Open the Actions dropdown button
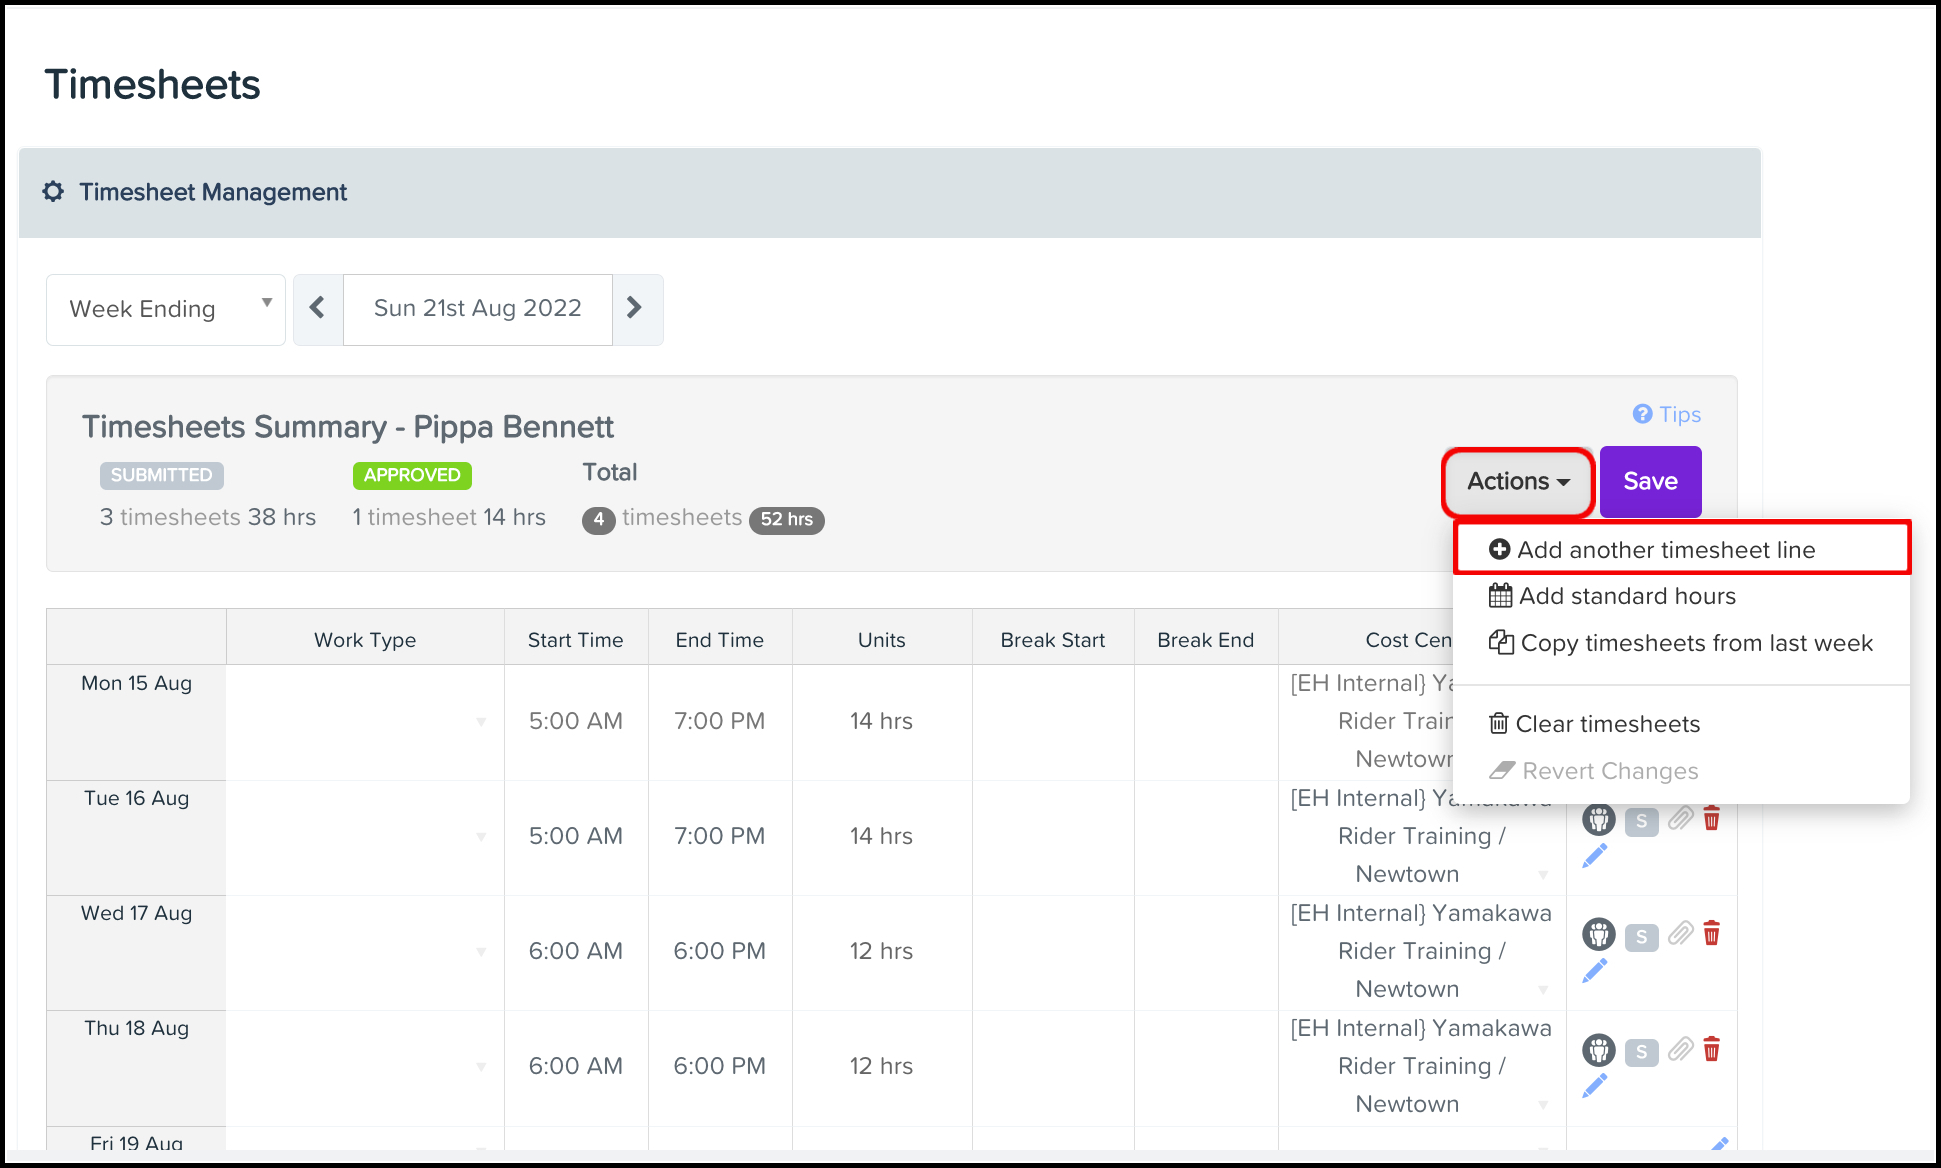The height and width of the screenshot is (1168, 1941). tap(1517, 482)
